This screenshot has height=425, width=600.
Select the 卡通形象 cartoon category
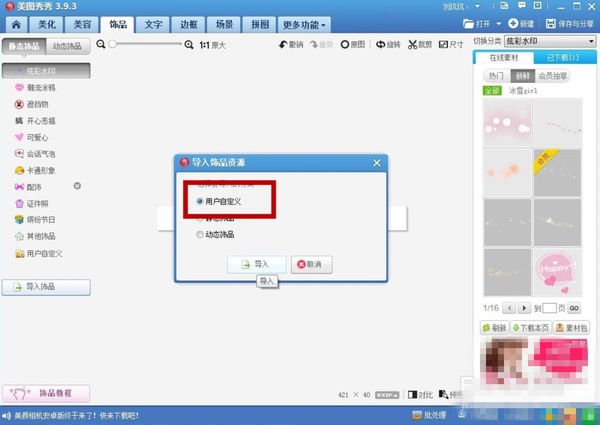point(35,170)
